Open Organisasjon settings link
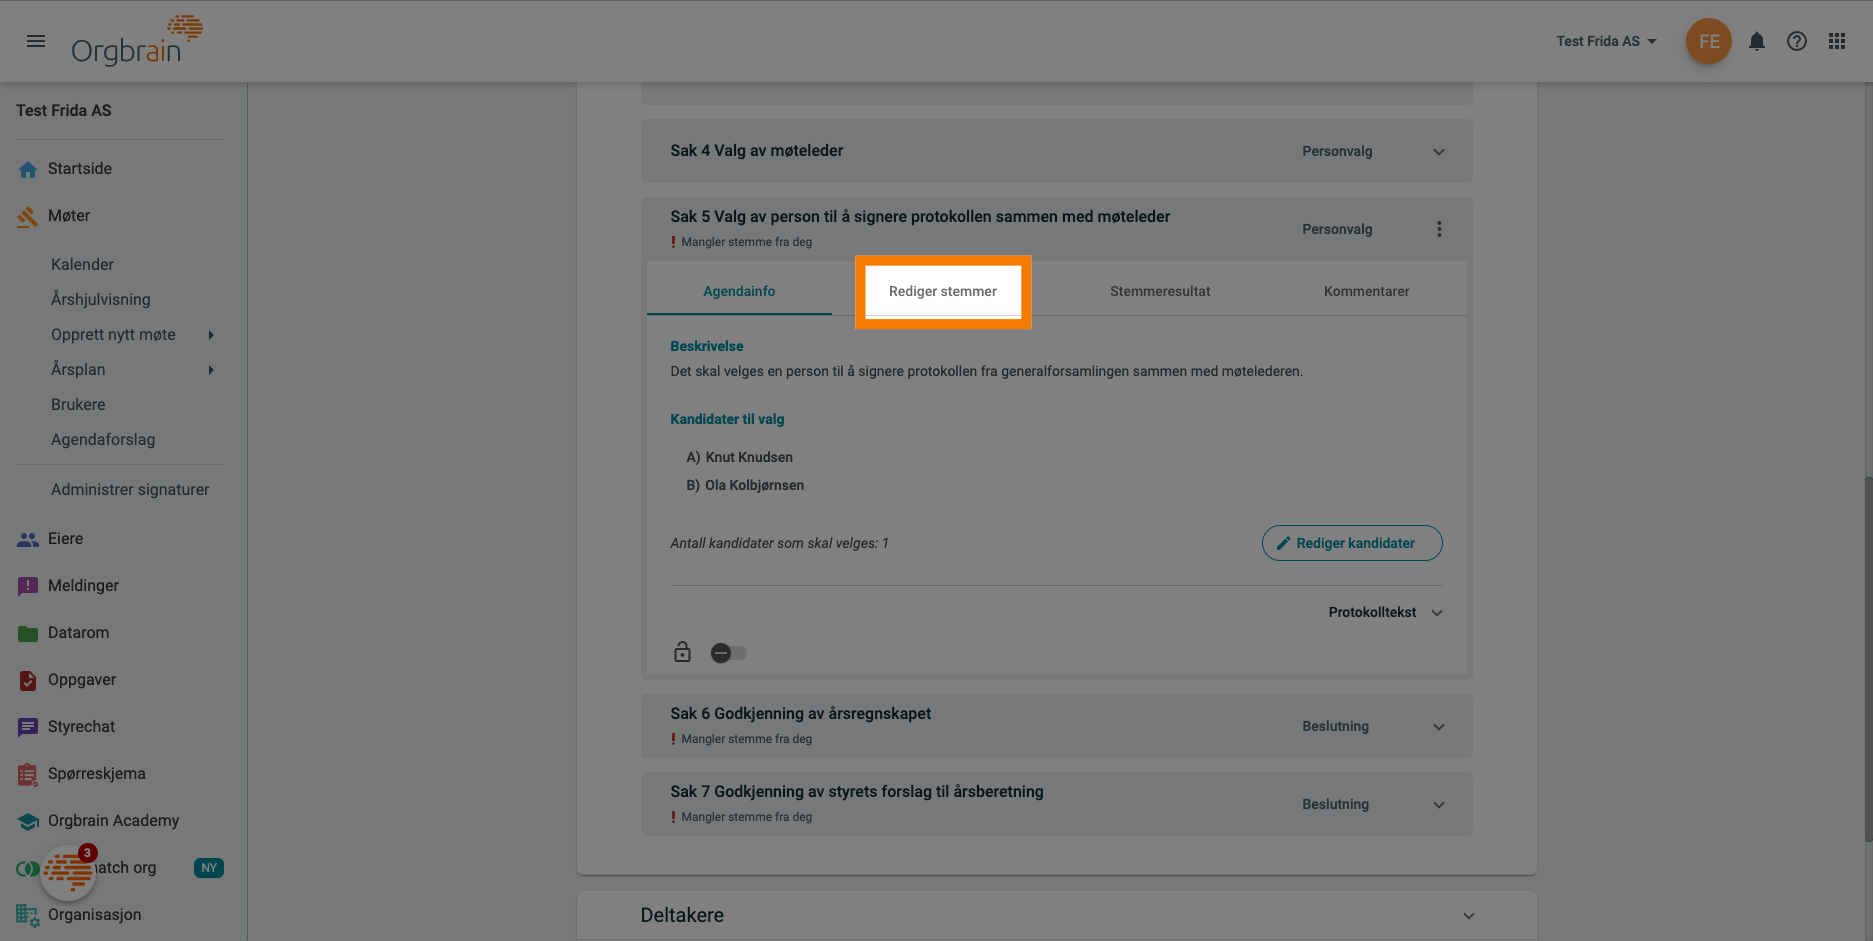 coord(94,915)
